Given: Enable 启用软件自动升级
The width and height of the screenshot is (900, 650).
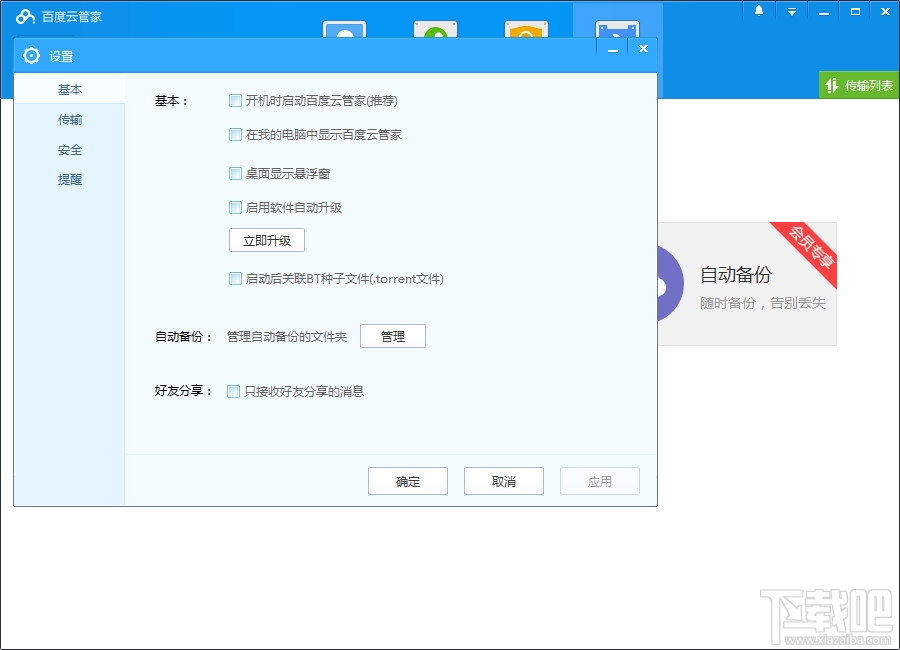Looking at the screenshot, I should pyautogui.click(x=235, y=207).
